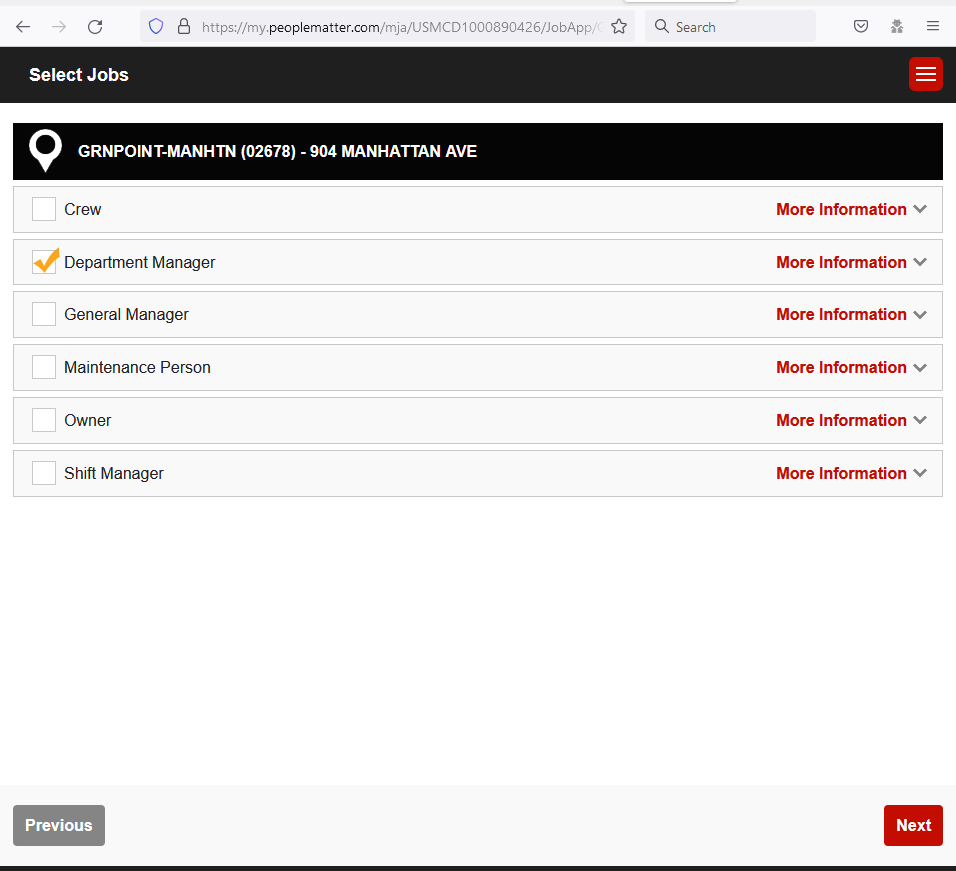956x871 pixels.
Task: Open the Firefox application menu
Action: [x=932, y=26]
